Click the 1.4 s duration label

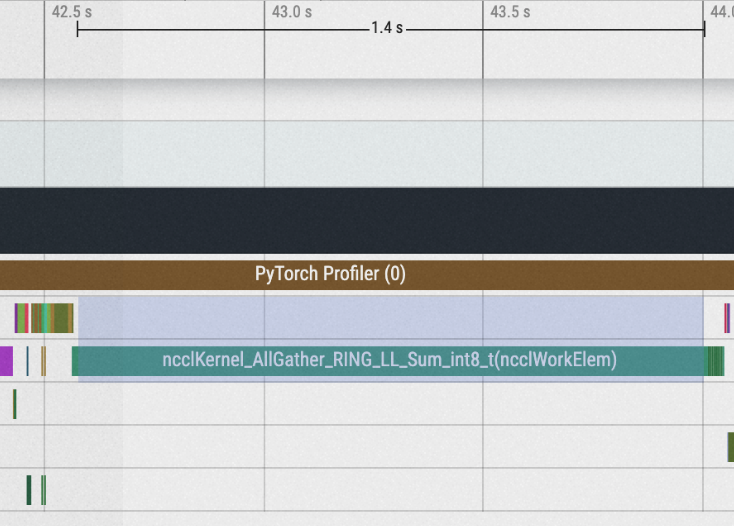click(x=387, y=28)
